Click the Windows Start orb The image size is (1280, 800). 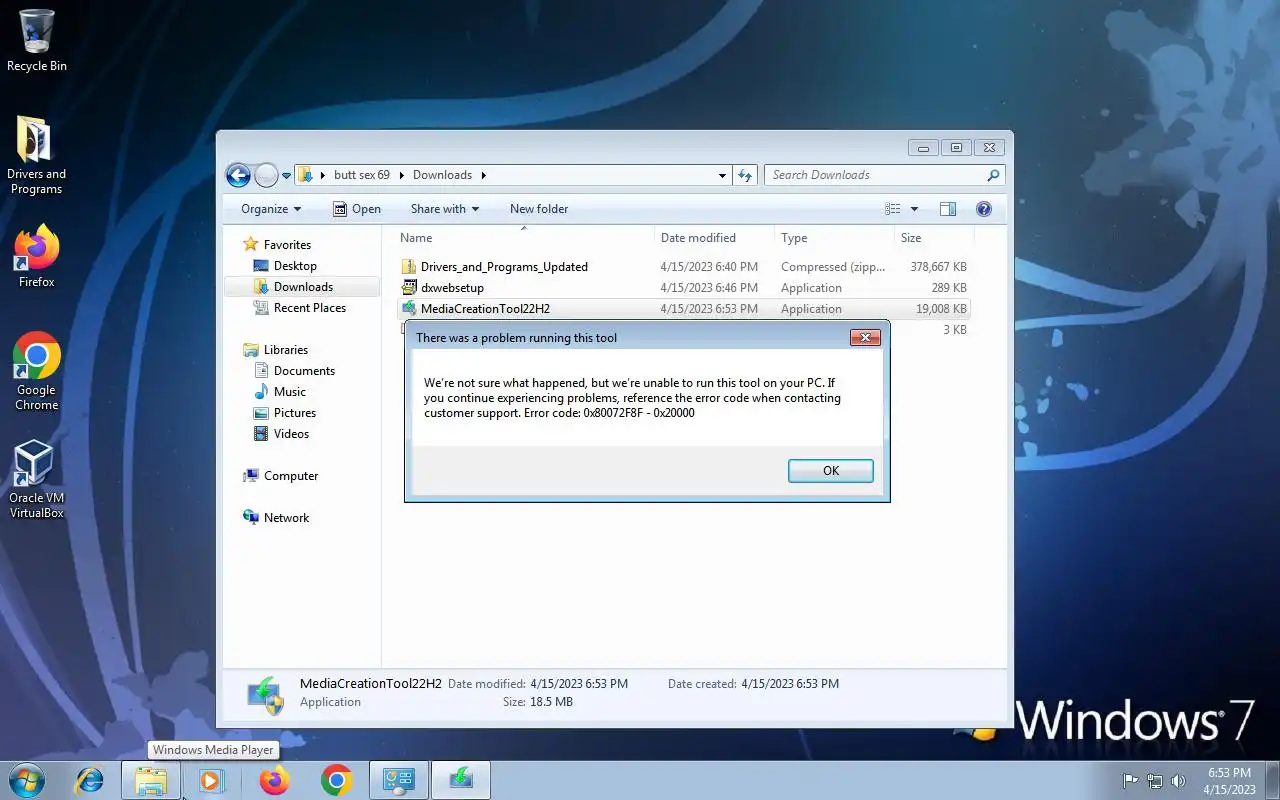click(x=27, y=779)
